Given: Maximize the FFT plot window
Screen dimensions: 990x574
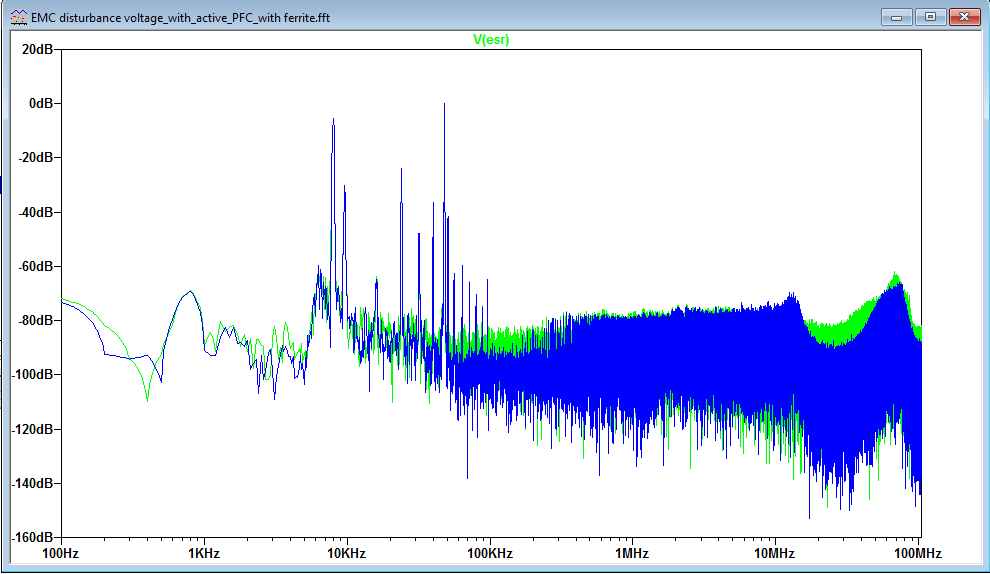Looking at the screenshot, I should pyautogui.click(x=930, y=17).
